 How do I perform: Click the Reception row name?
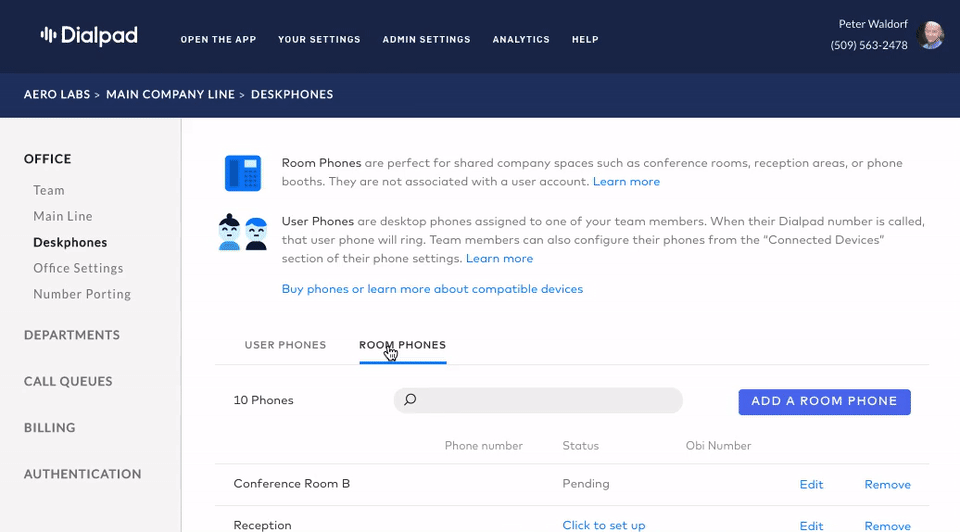[x=262, y=525]
